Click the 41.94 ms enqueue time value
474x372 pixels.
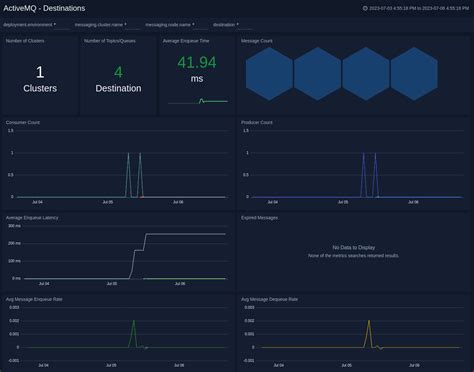[x=197, y=69]
